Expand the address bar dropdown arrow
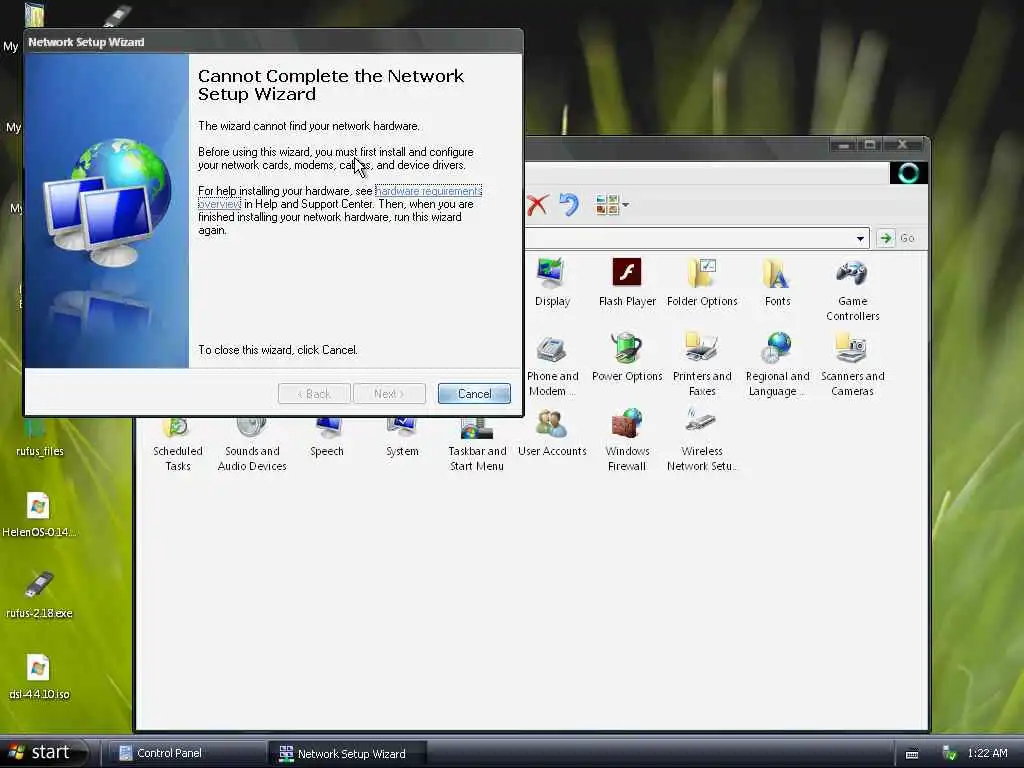1024x768 pixels. [860, 238]
